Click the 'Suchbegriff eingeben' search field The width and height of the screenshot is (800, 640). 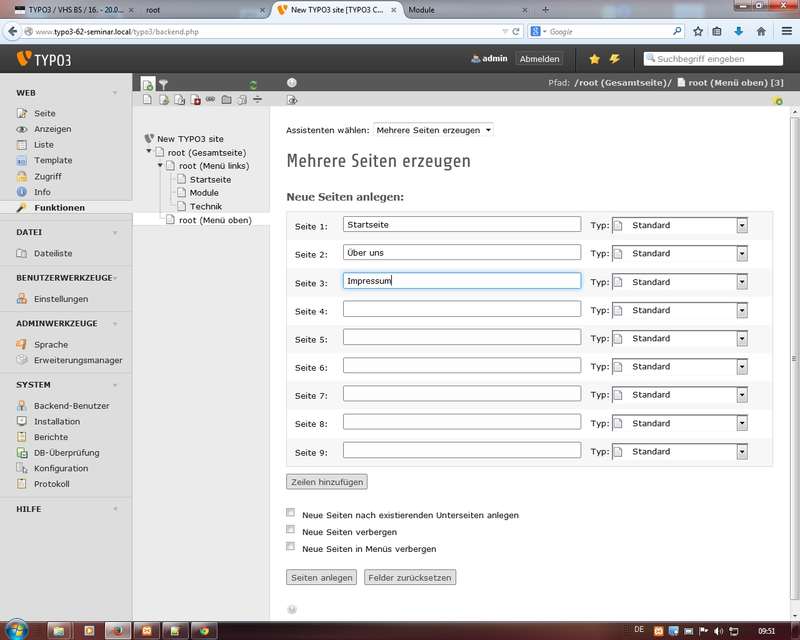point(713,59)
